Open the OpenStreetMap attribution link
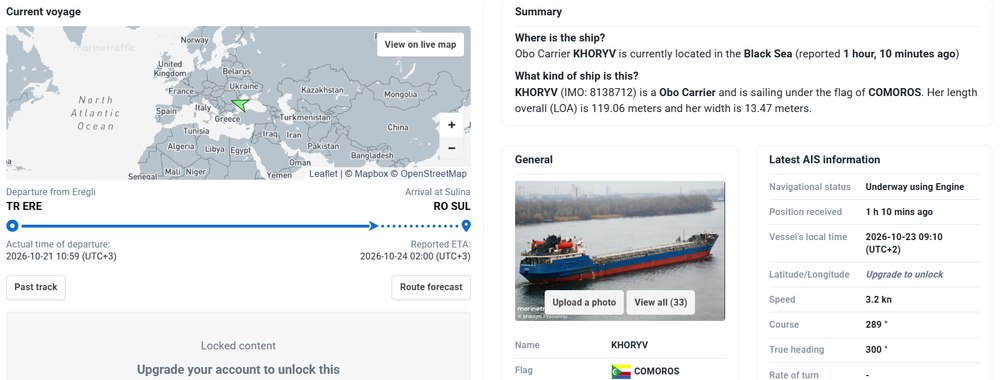Image resolution: width=1000 pixels, height=380 pixels. tap(433, 173)
